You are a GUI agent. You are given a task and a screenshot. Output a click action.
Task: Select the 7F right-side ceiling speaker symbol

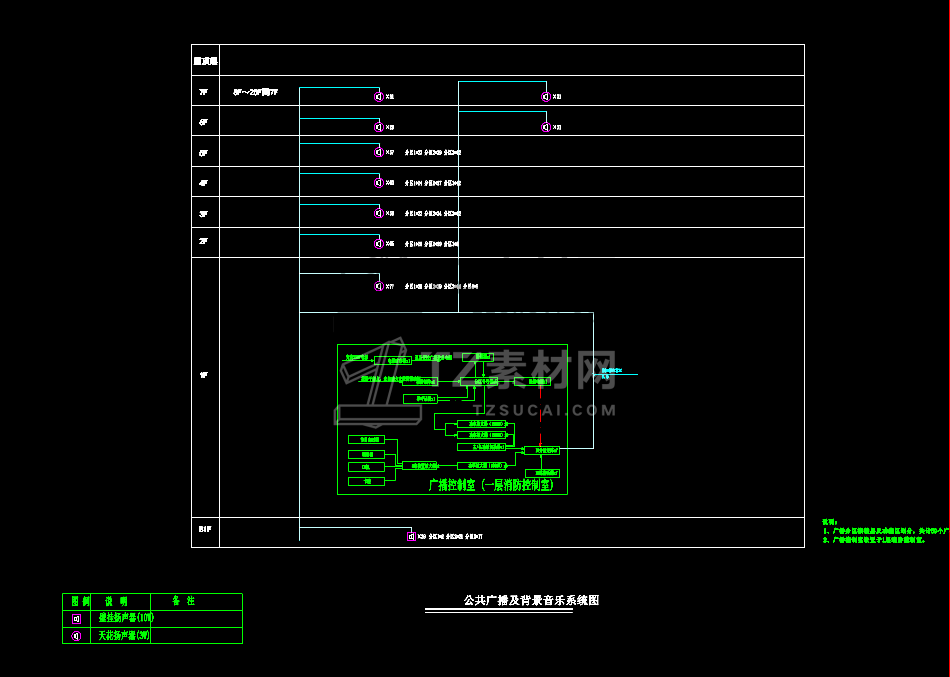tap(546, 96)
